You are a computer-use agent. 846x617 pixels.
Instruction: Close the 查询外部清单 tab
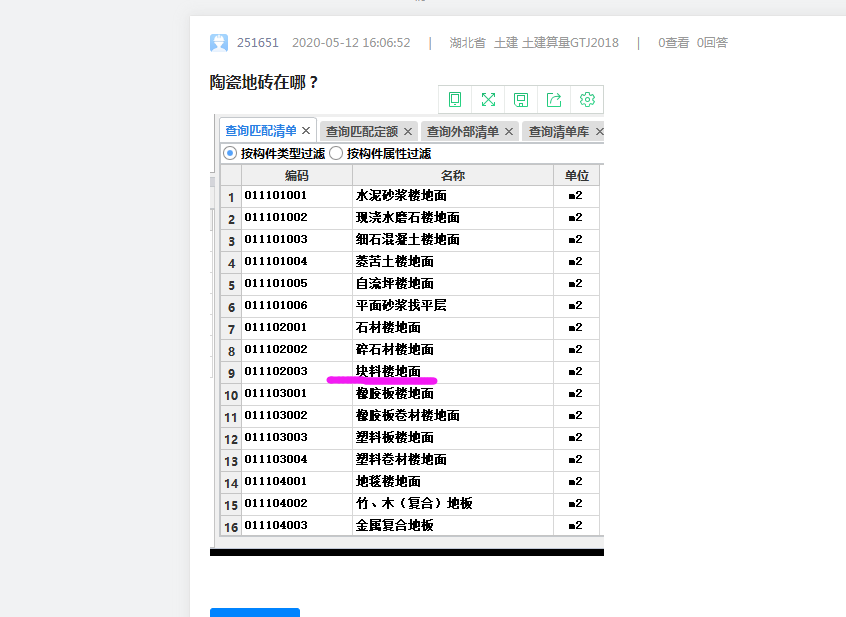tap(509, 132)
